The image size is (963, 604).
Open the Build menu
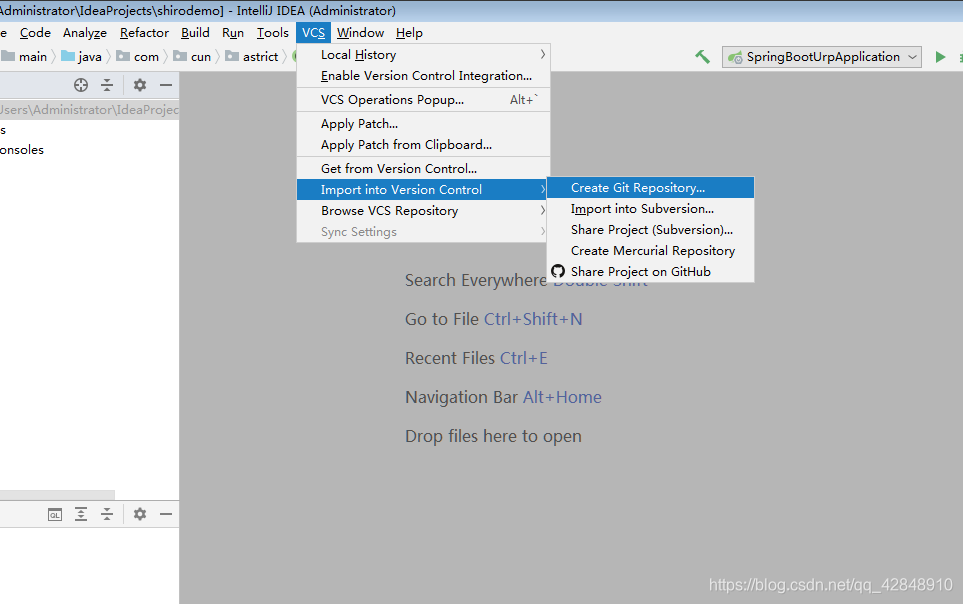(x=195, y=33)
